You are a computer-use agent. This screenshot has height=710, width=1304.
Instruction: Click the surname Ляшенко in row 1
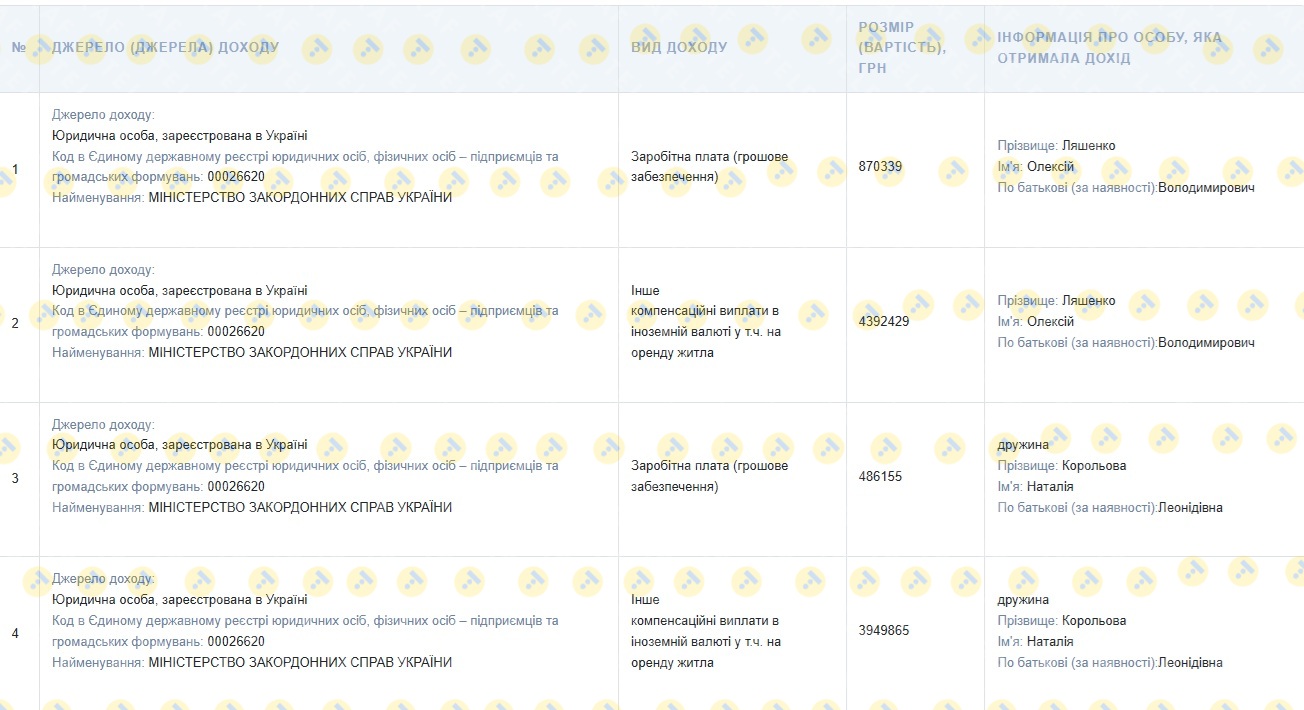[1088, 146]
